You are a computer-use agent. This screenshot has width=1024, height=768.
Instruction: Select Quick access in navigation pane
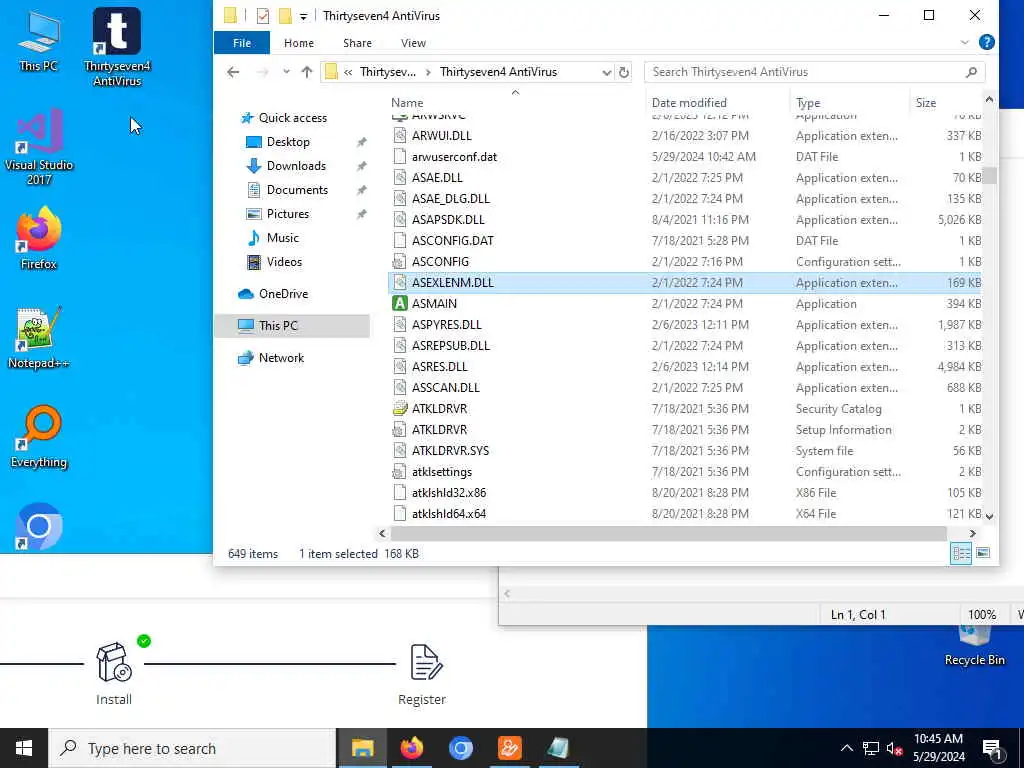click(292, 118)
